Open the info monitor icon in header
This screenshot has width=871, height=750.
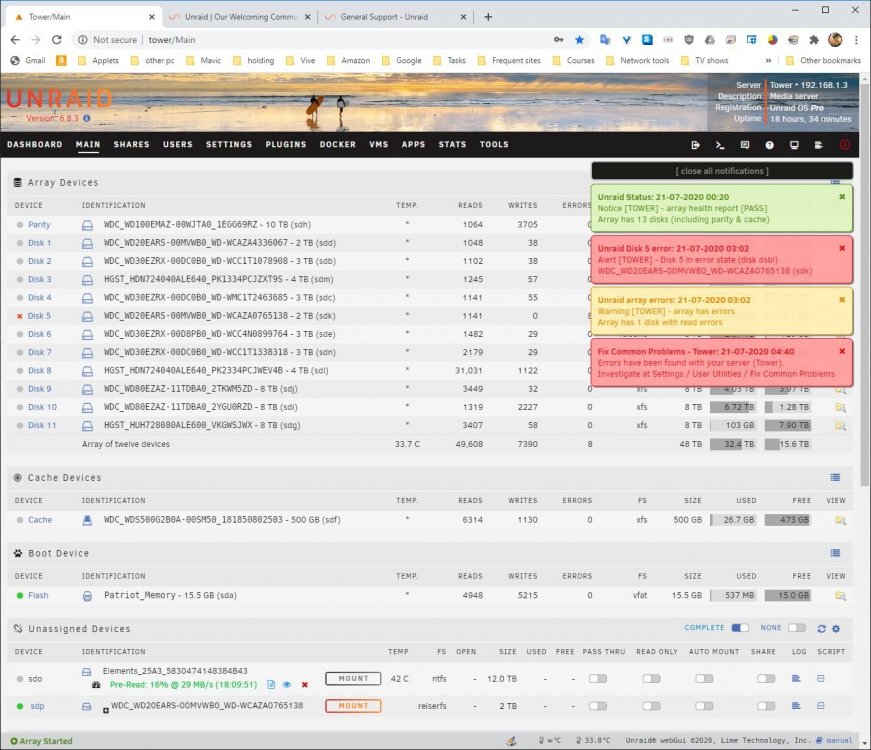(794, 145)
